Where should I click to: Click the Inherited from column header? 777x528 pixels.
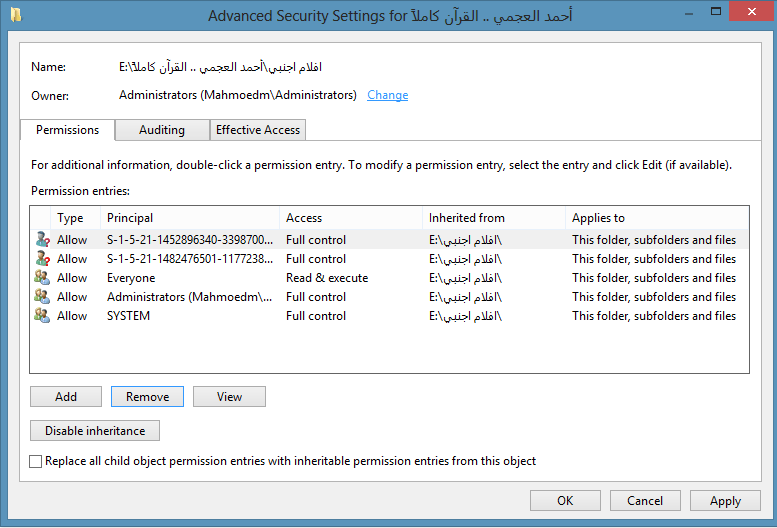click(494, 218)
